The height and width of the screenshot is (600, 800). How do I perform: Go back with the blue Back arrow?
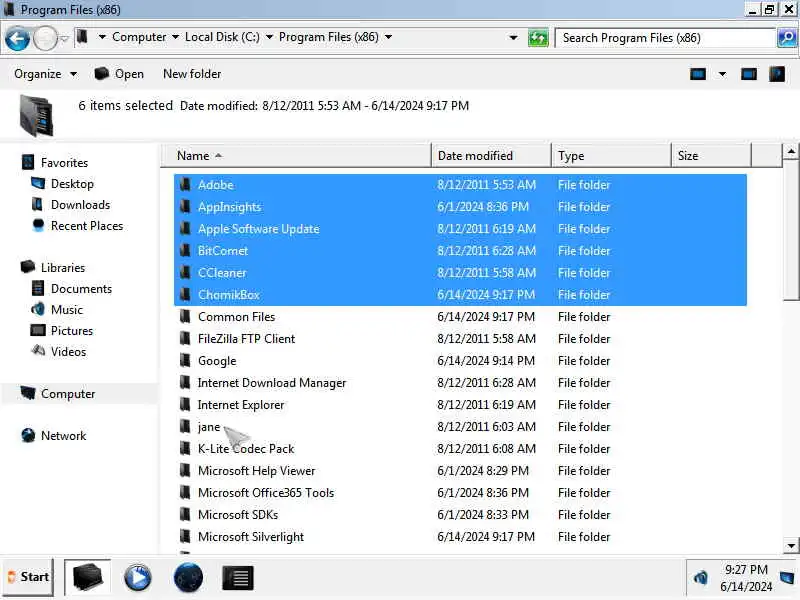point(17,39)
